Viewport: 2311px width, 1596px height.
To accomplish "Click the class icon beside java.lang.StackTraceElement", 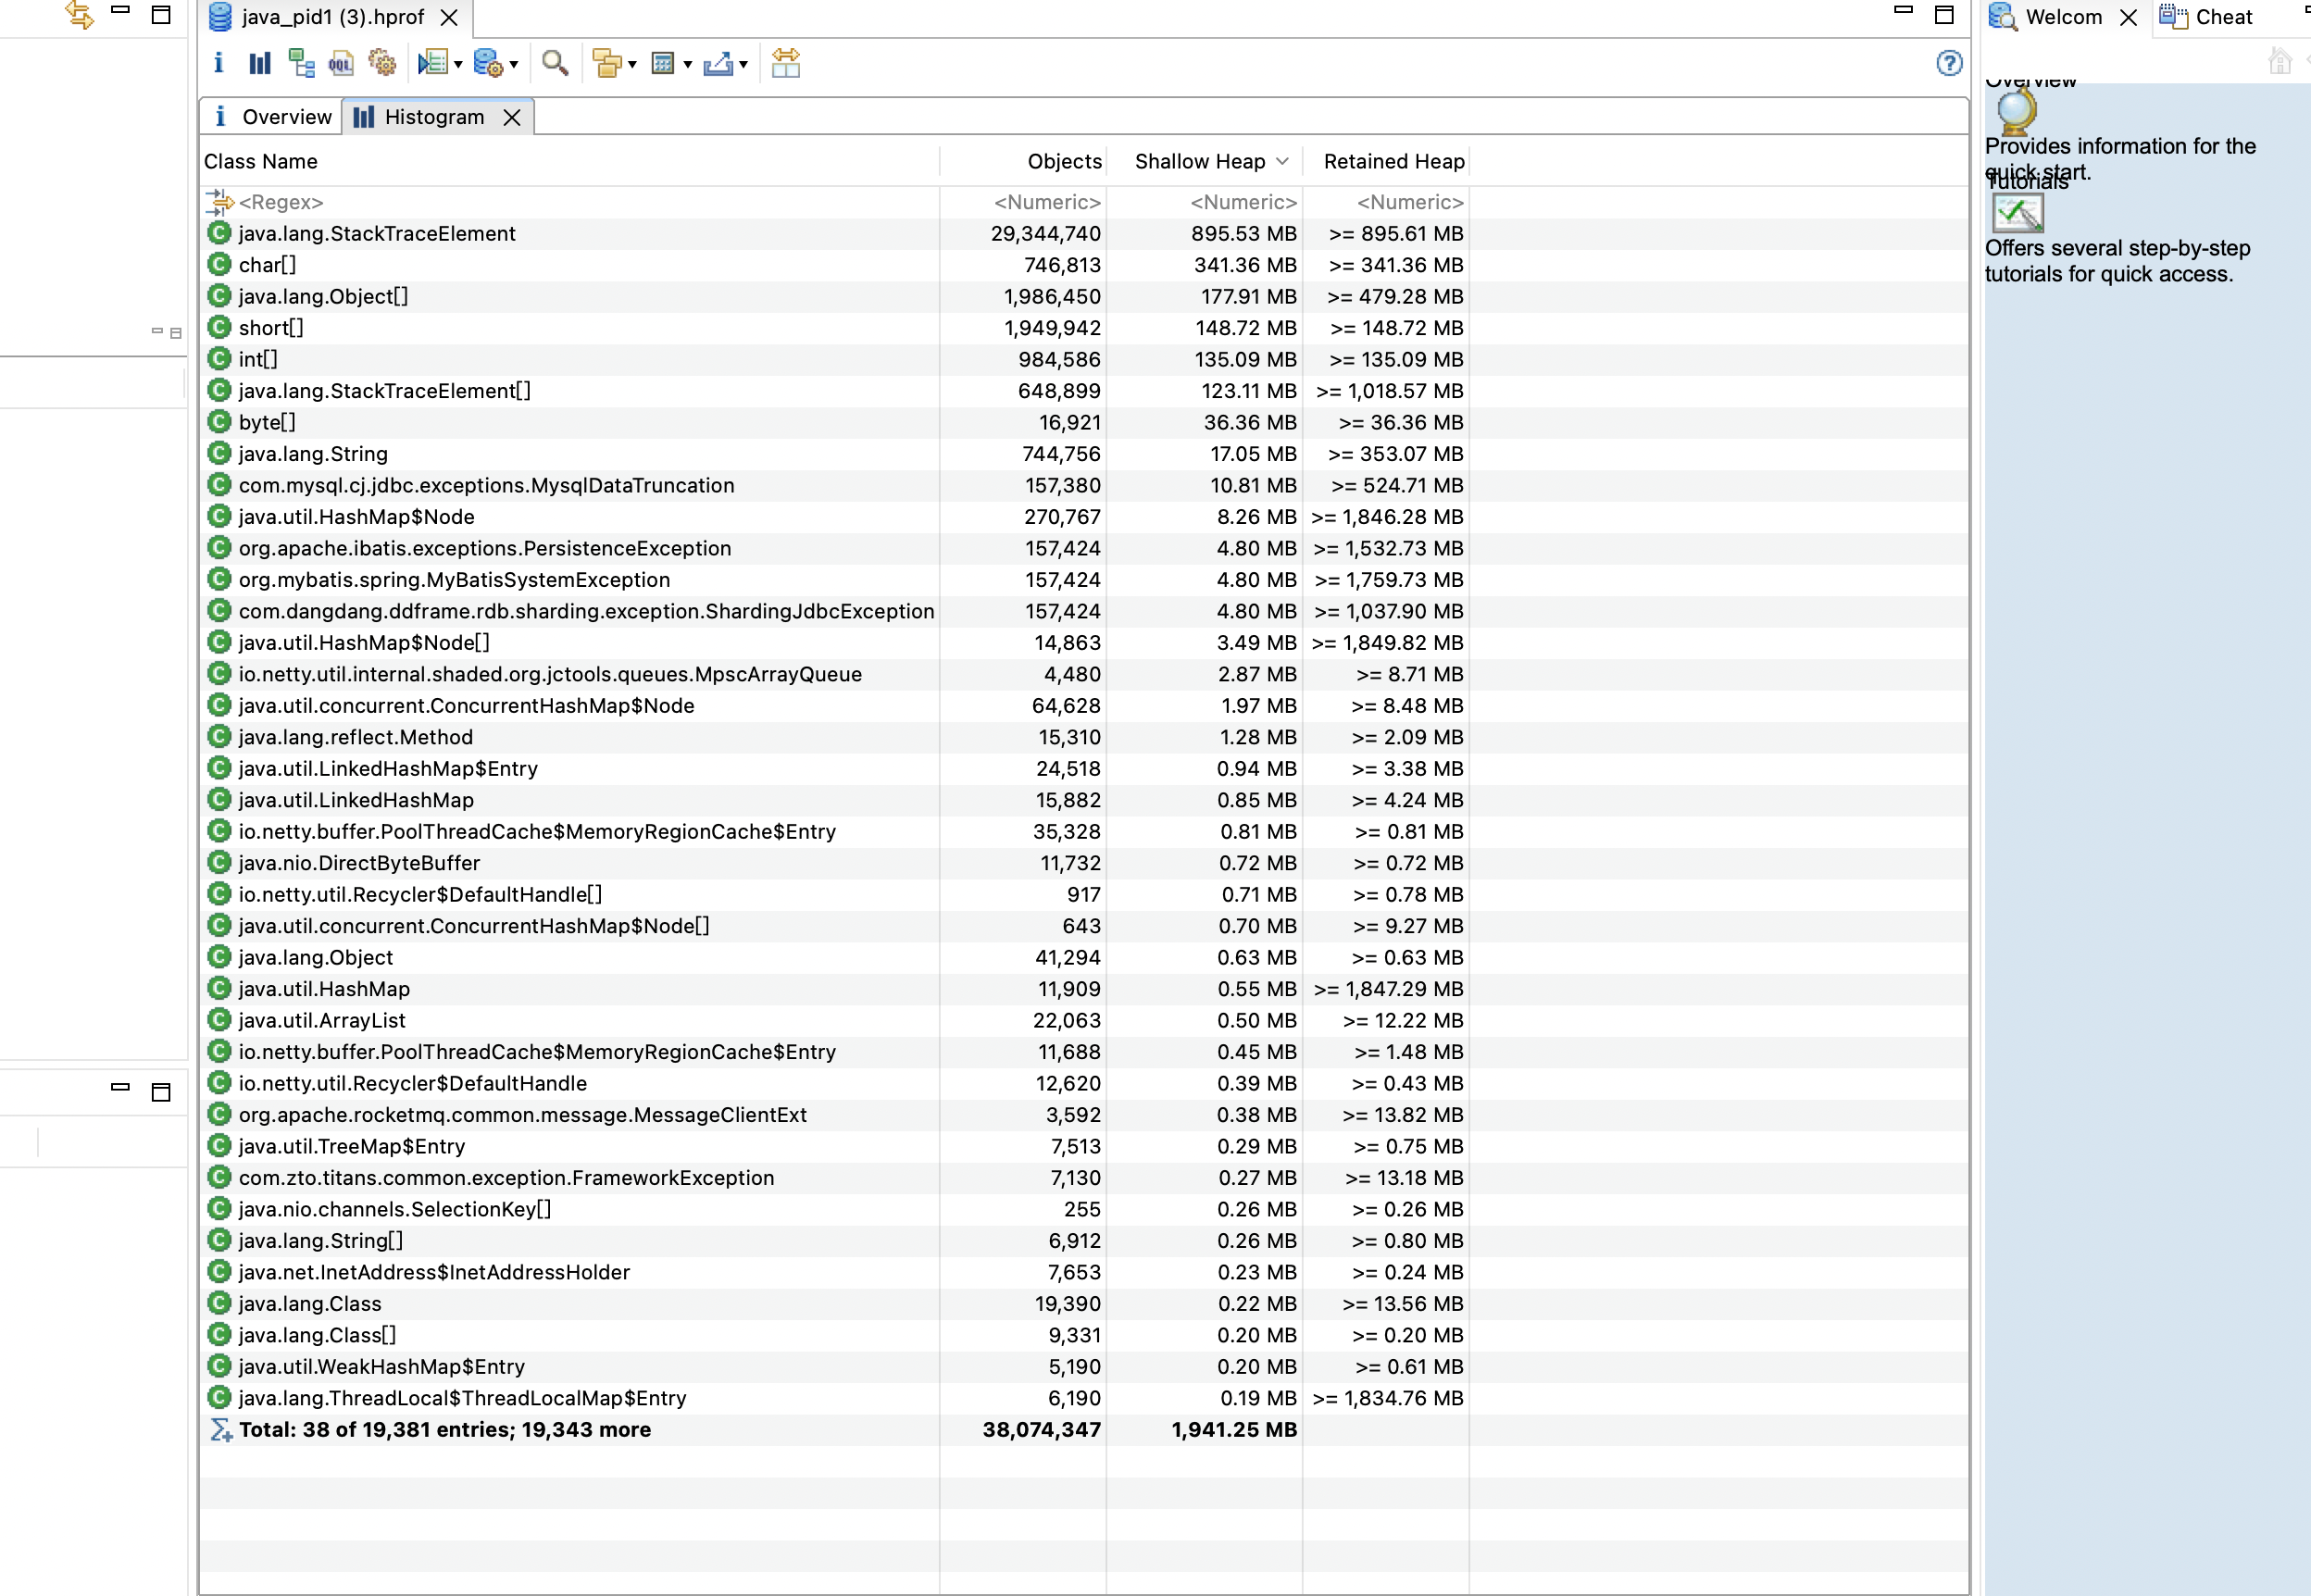I will [219, 233].
